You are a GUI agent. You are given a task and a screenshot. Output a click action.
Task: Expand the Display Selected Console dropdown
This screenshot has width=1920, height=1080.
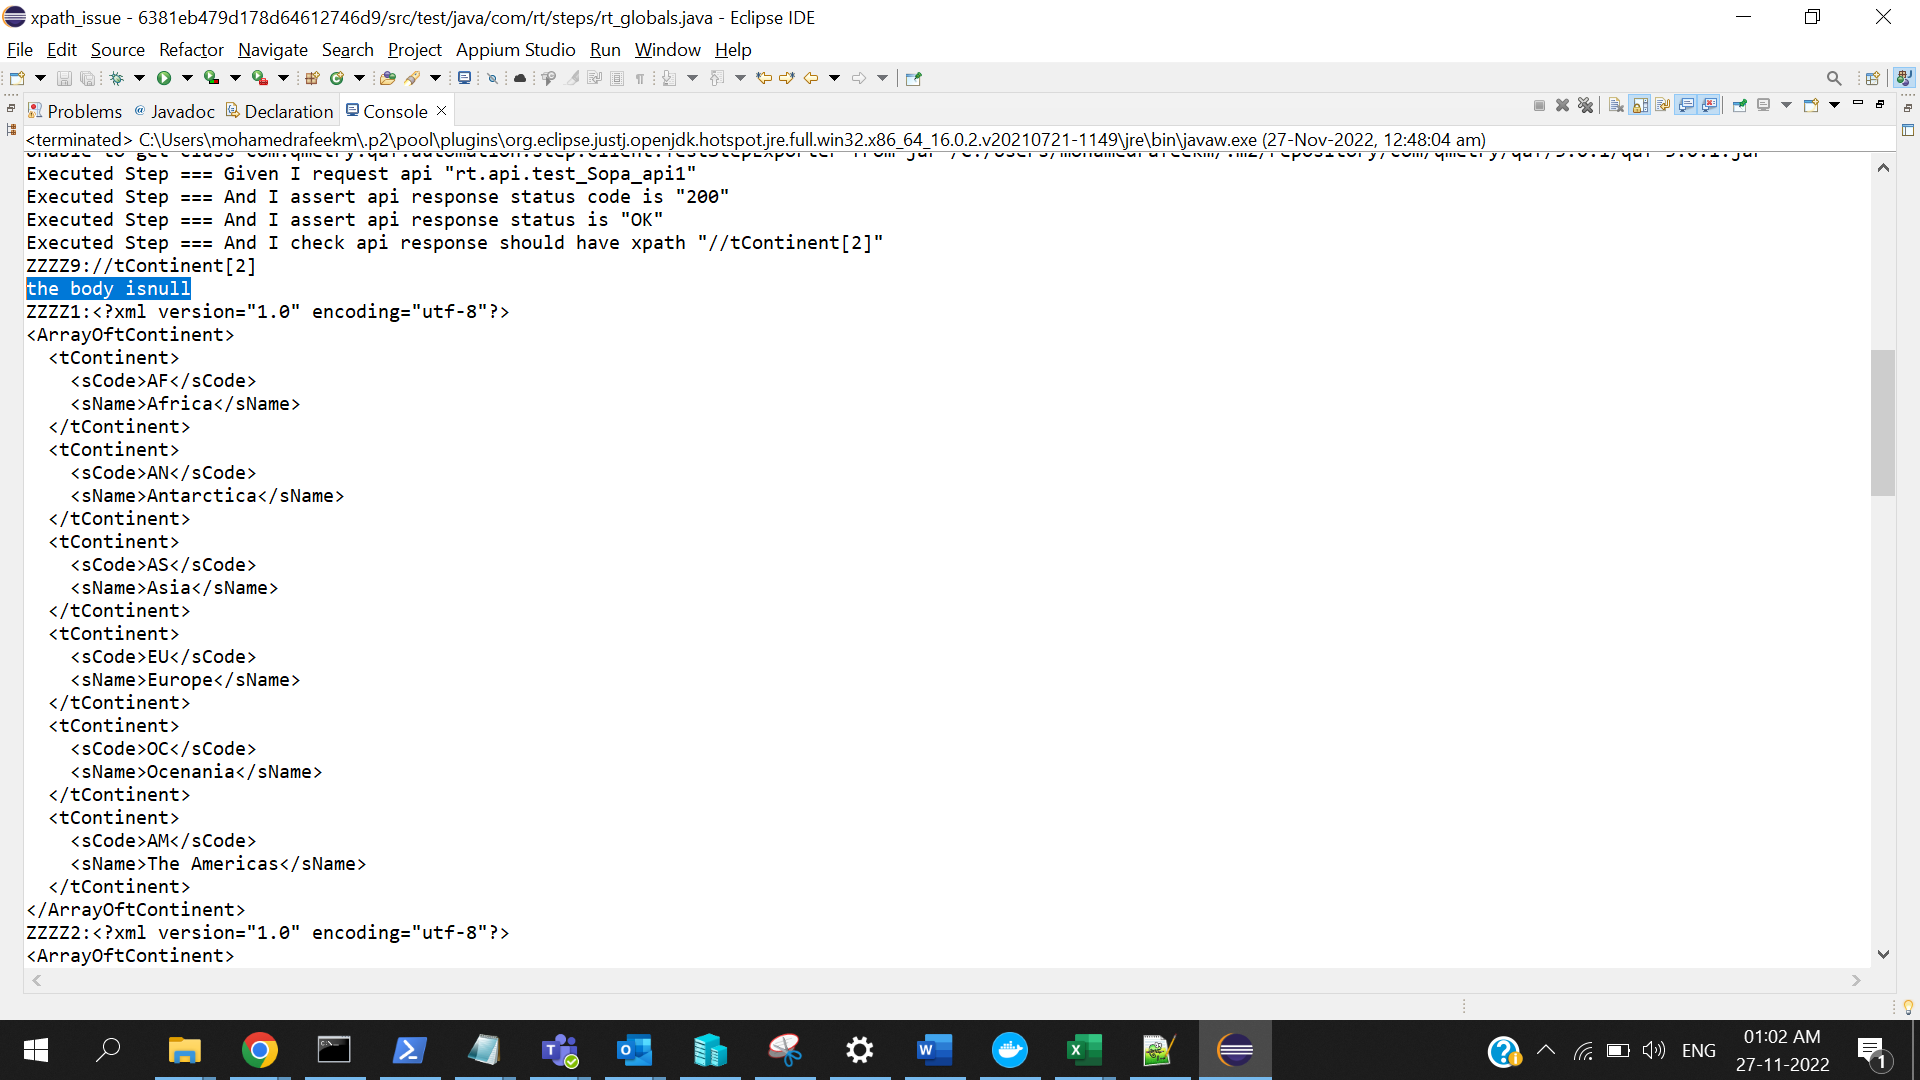1786,105
